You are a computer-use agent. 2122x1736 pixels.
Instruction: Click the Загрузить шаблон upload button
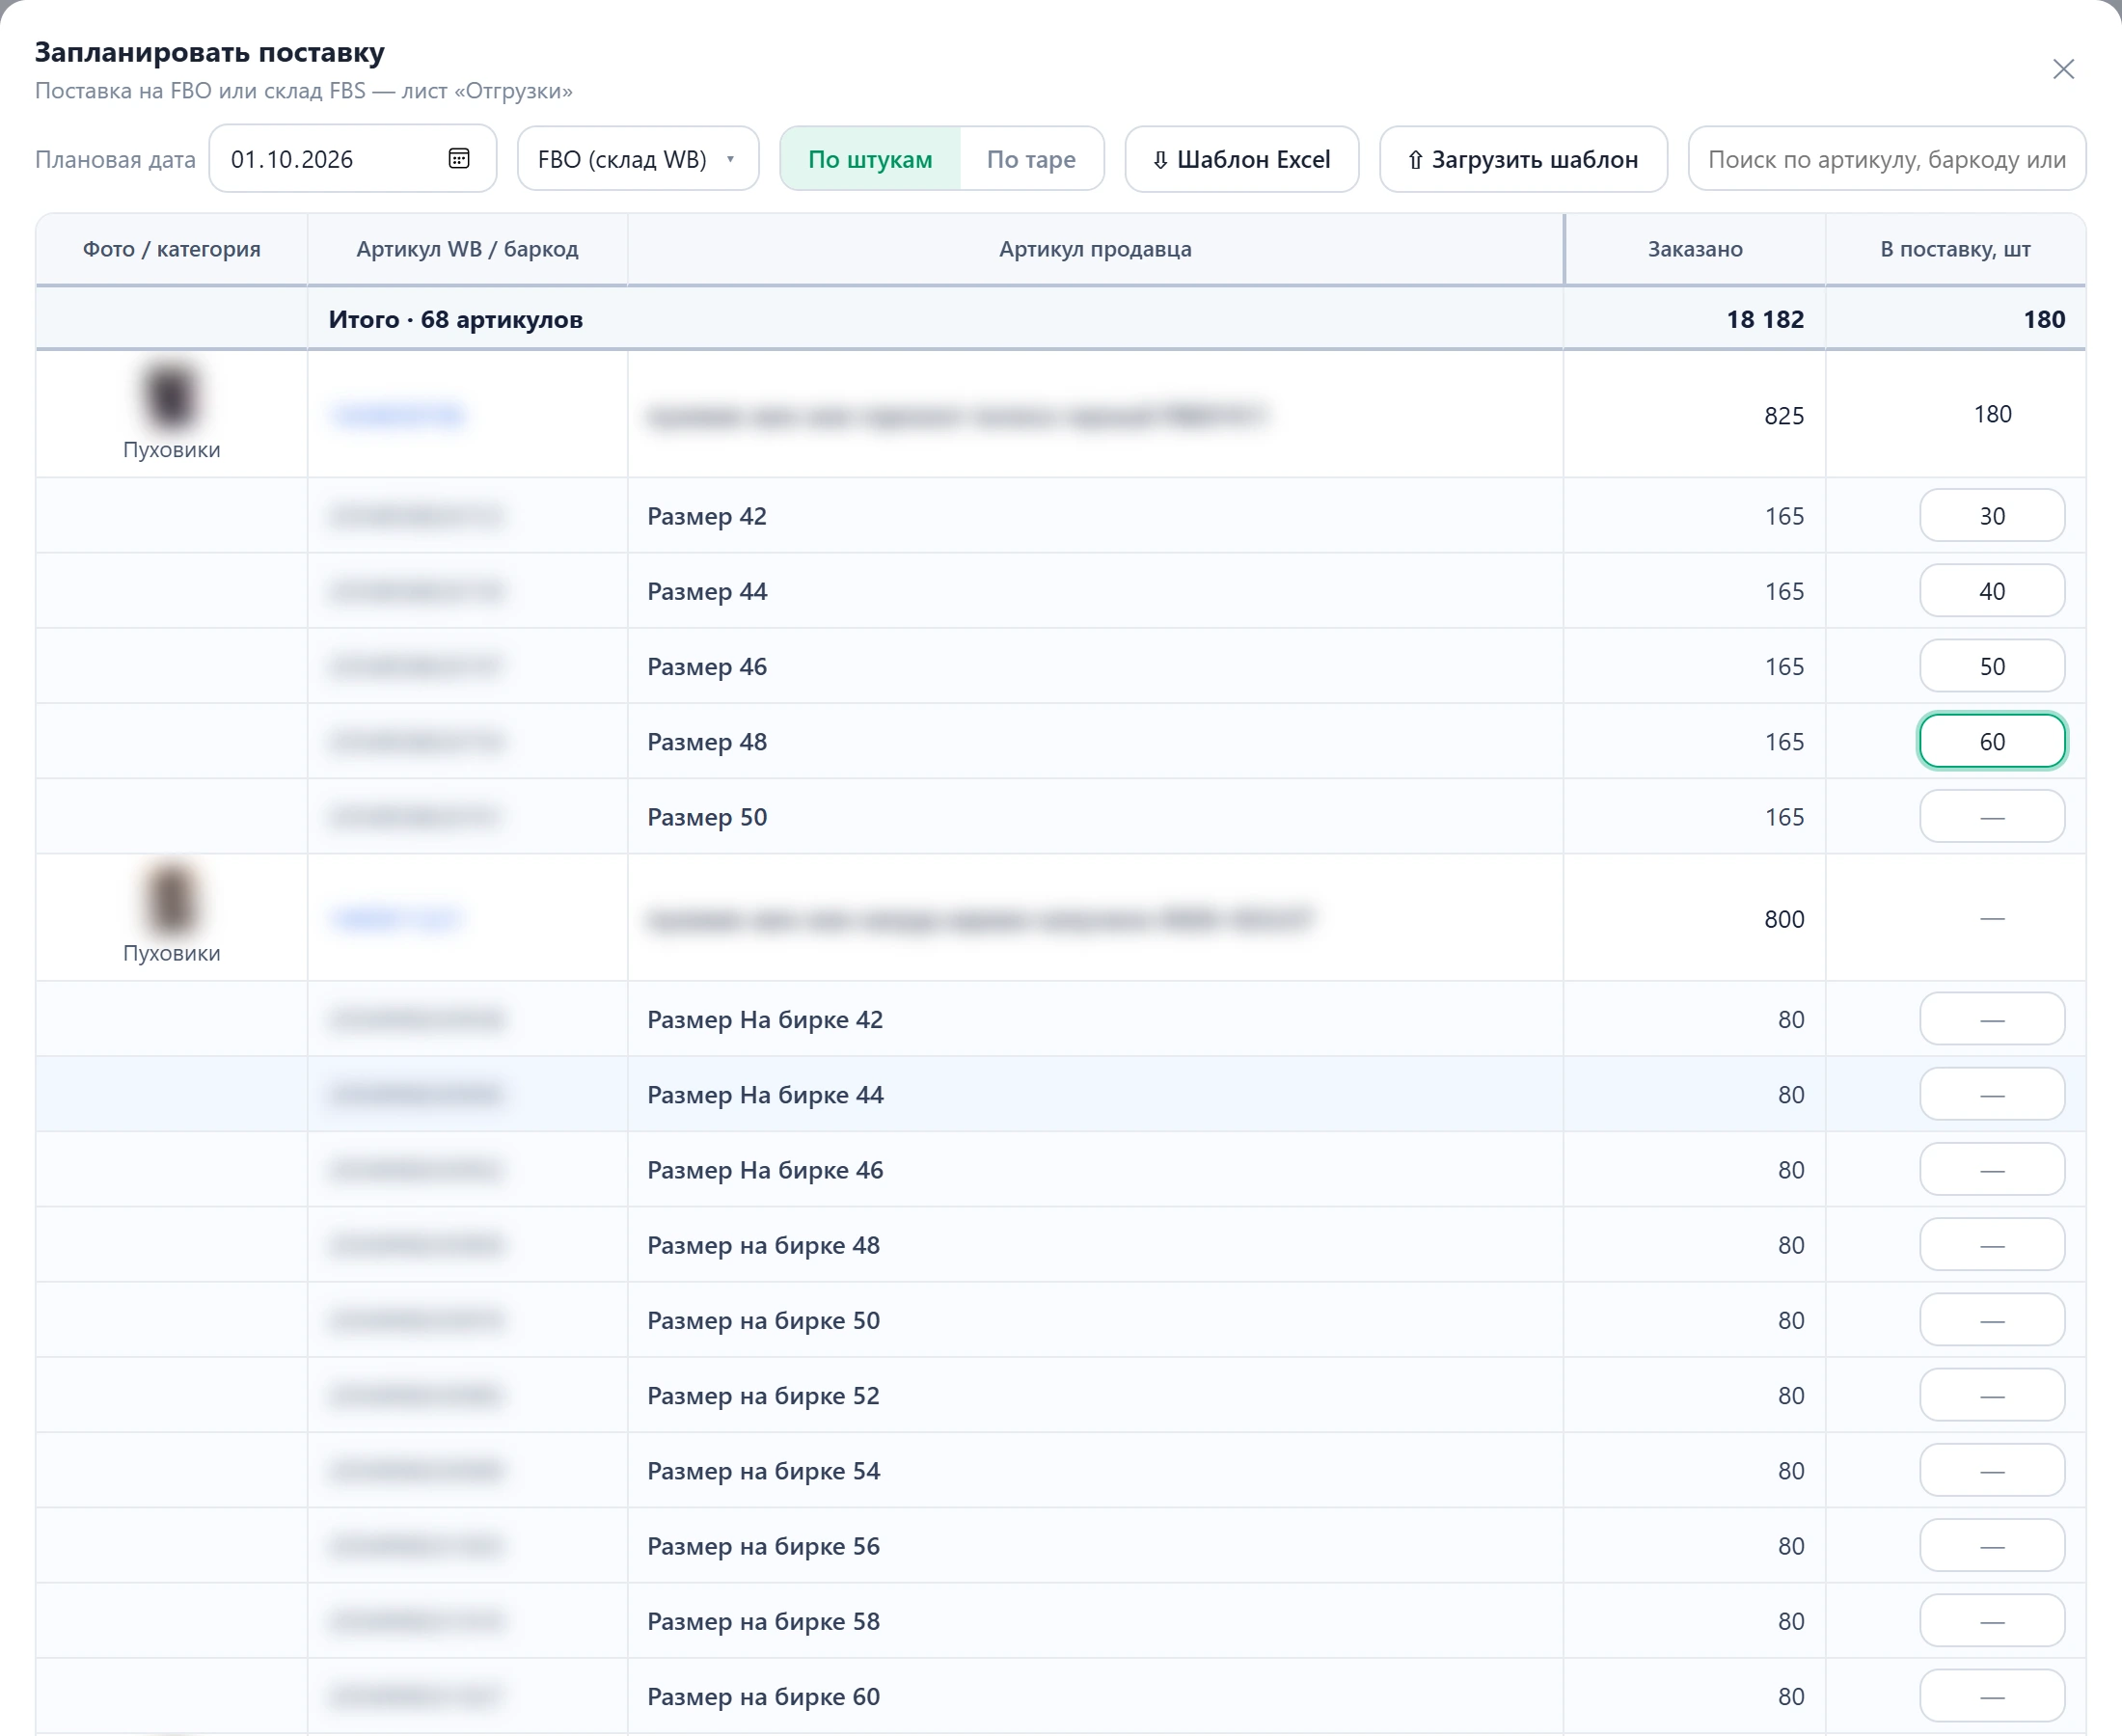click(x=1523, y=159)
